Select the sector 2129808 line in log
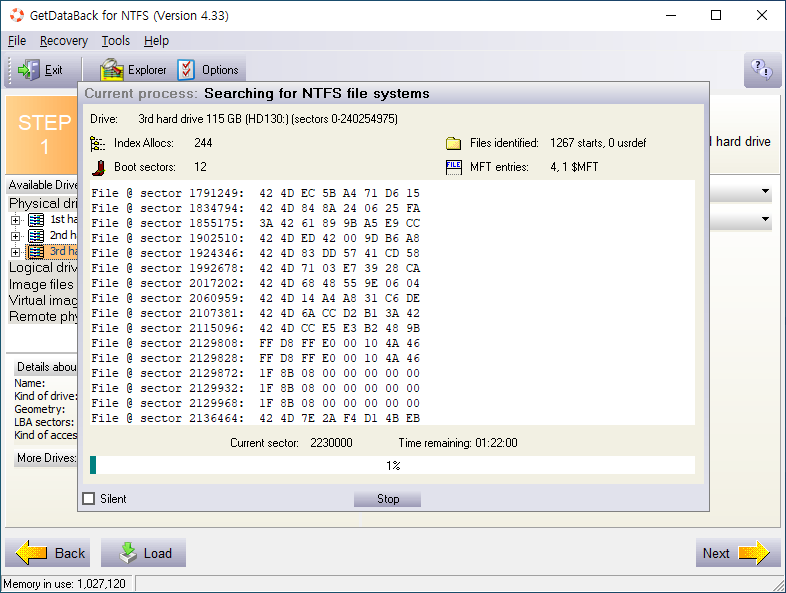Viewport: 786px width, 593px height. (x=255, y=343)
